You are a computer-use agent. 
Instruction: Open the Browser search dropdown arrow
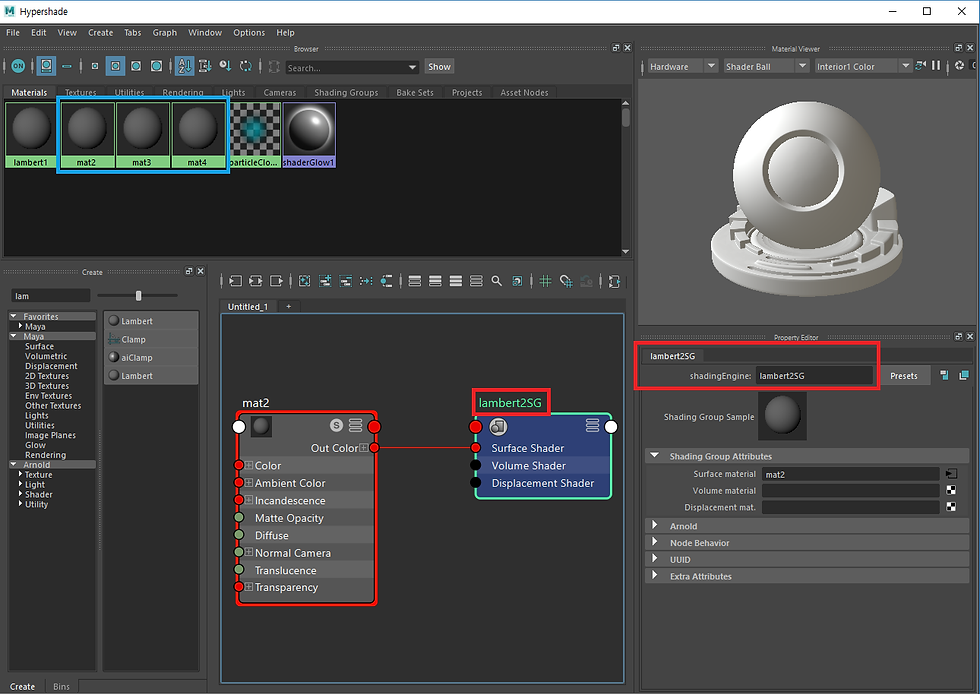click(412, 68)
